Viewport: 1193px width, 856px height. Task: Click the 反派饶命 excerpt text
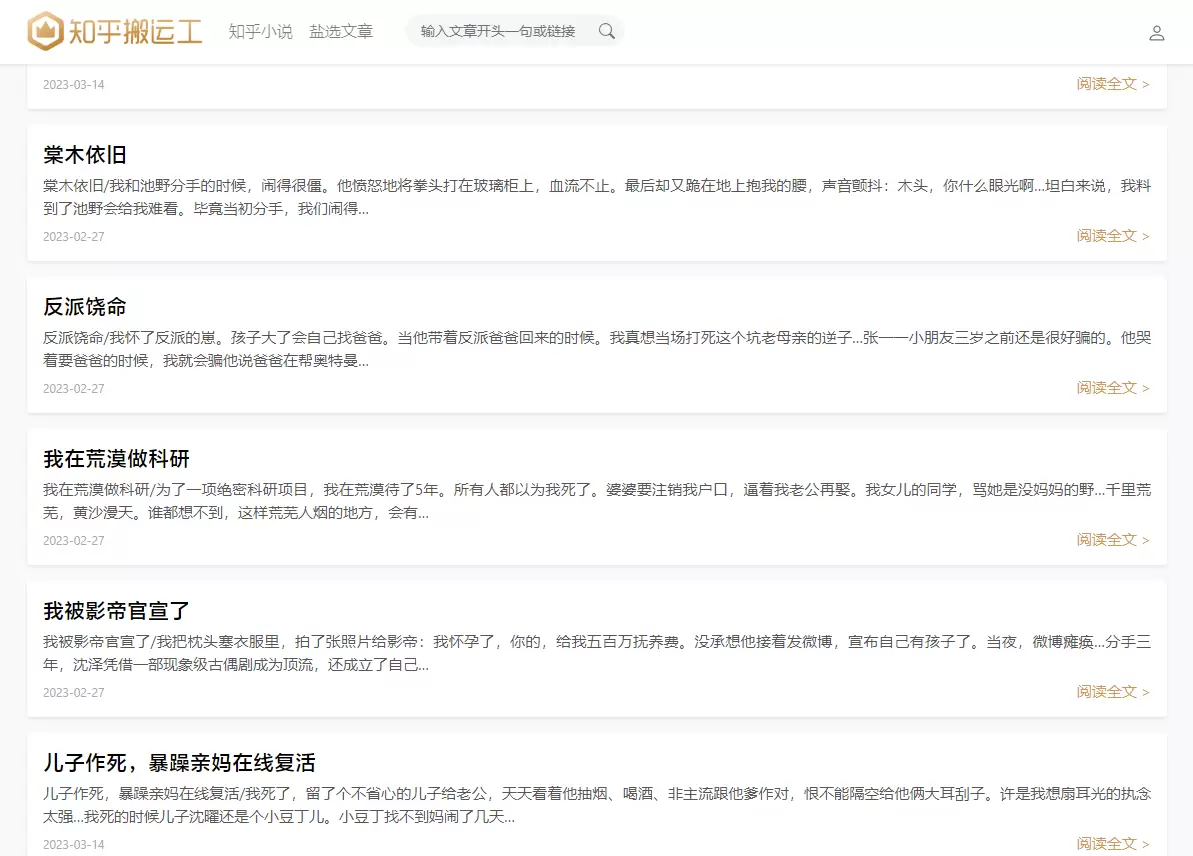(x=596, y=349)
